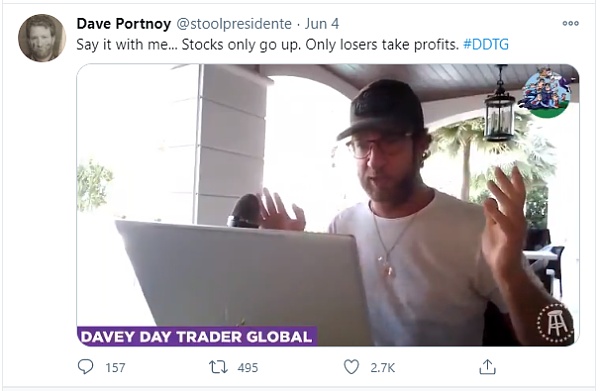This screenshot has width=600, height=391.
Task: View the 2.7K likes count
Action: [382, 368]
